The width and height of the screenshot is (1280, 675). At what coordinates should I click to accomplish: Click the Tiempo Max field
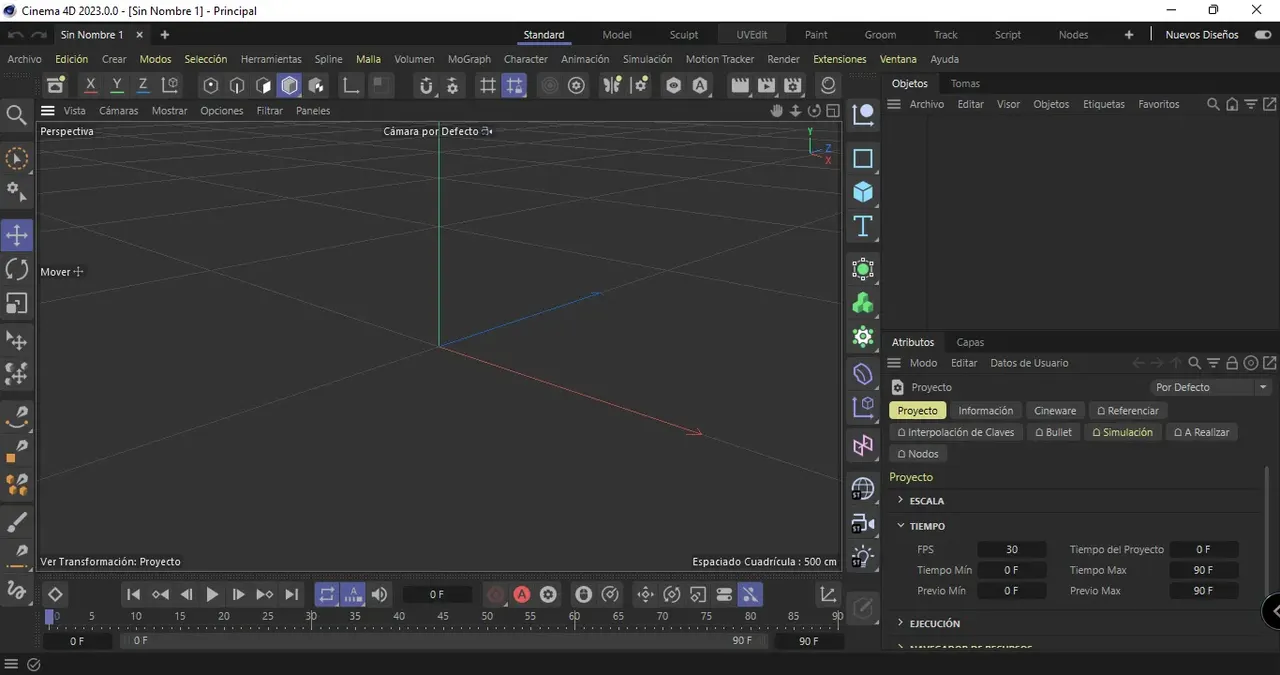1204,570
